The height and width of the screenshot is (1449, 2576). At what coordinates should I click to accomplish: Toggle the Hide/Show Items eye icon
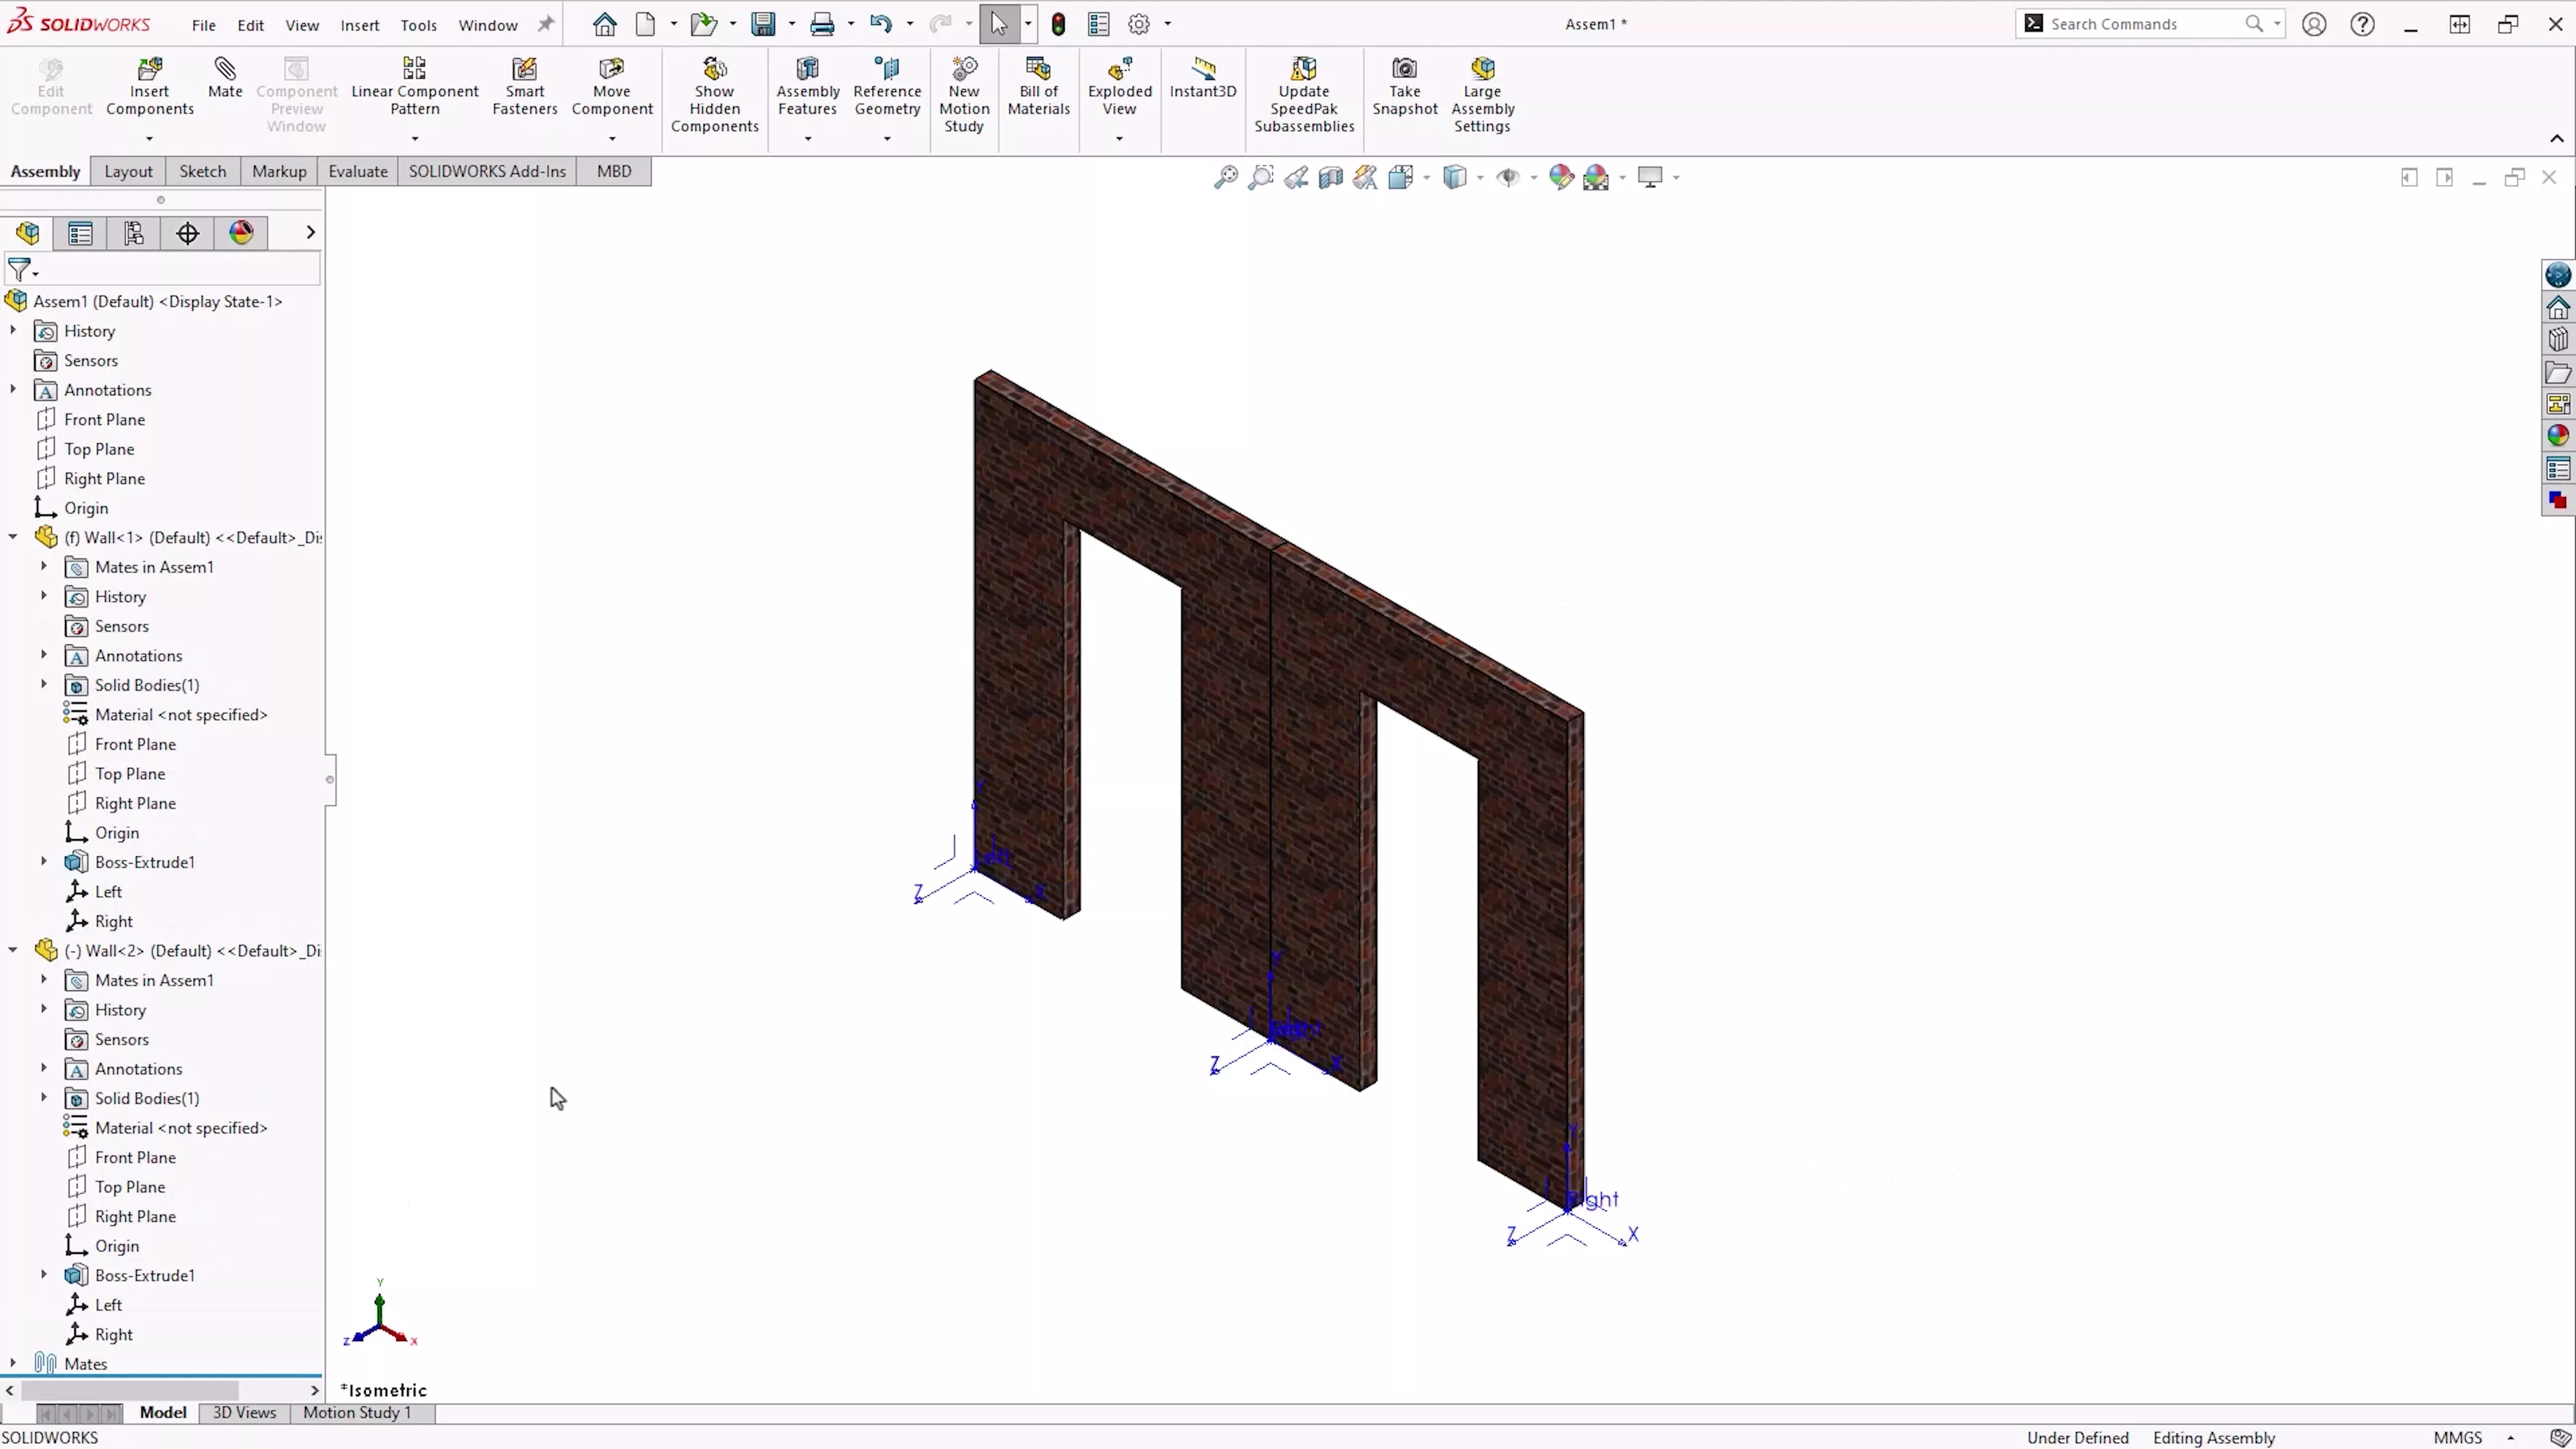pyautogui.click(x=1507, y=178)
